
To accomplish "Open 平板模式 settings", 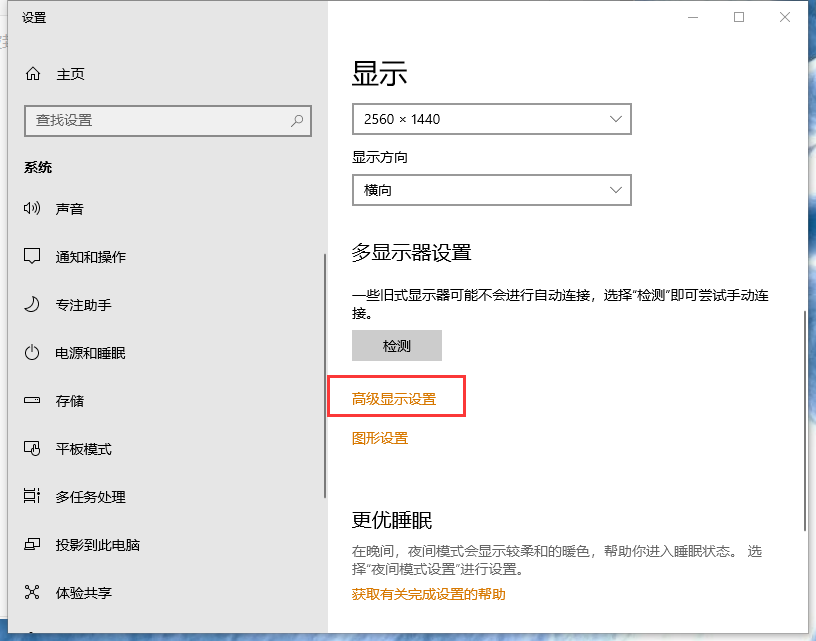I will [83, 448].
